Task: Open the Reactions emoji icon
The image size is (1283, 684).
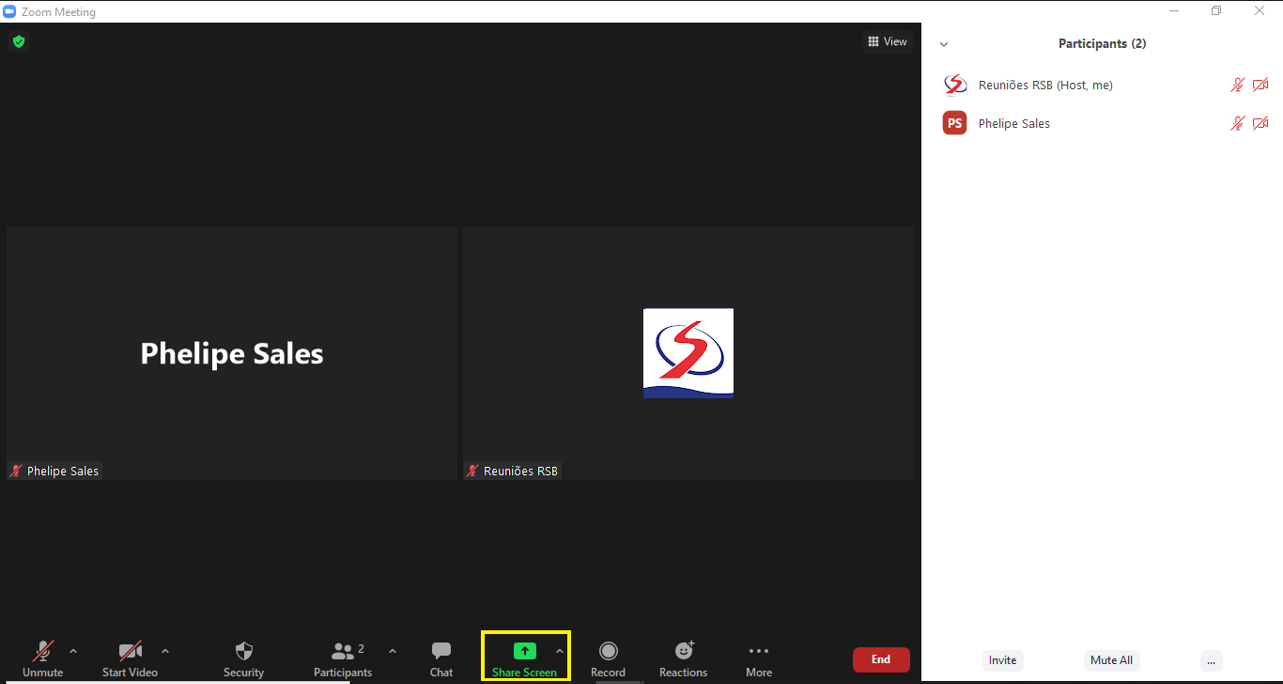Action: [684, 652]
